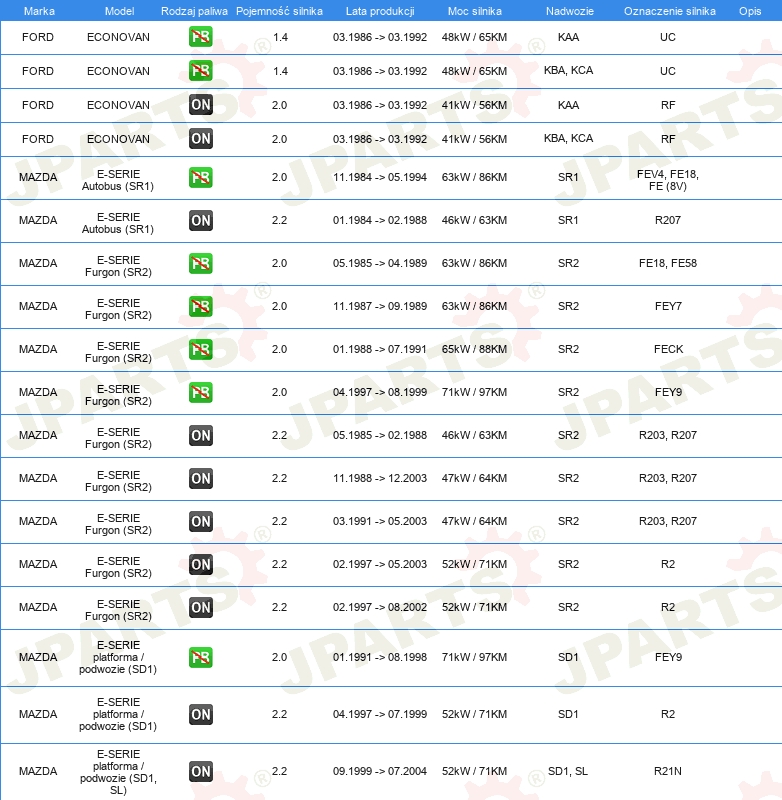Image resolution: width=782 pixels, height=800 pixels.
Task: Select the engine code 'R21N'
Action: (x=668, y=771)
